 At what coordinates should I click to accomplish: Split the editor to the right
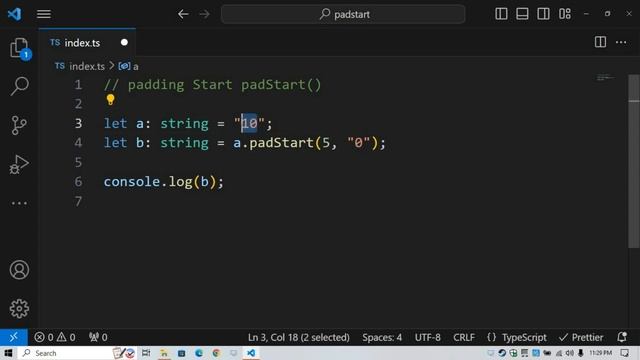click(600, 42)
